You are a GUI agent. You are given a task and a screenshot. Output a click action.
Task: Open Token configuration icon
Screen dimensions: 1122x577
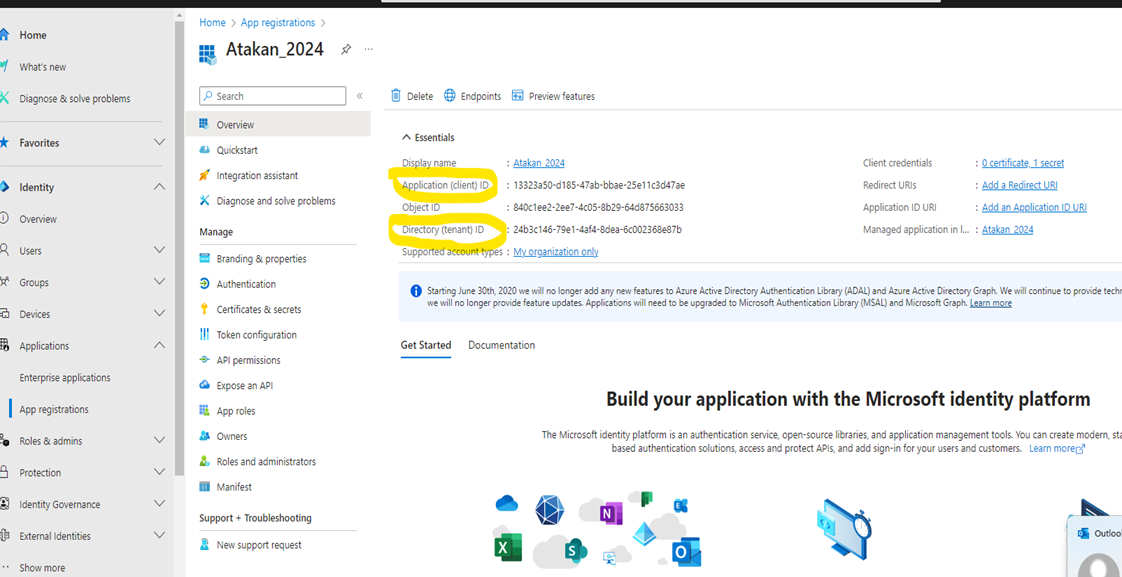(204, 334)
